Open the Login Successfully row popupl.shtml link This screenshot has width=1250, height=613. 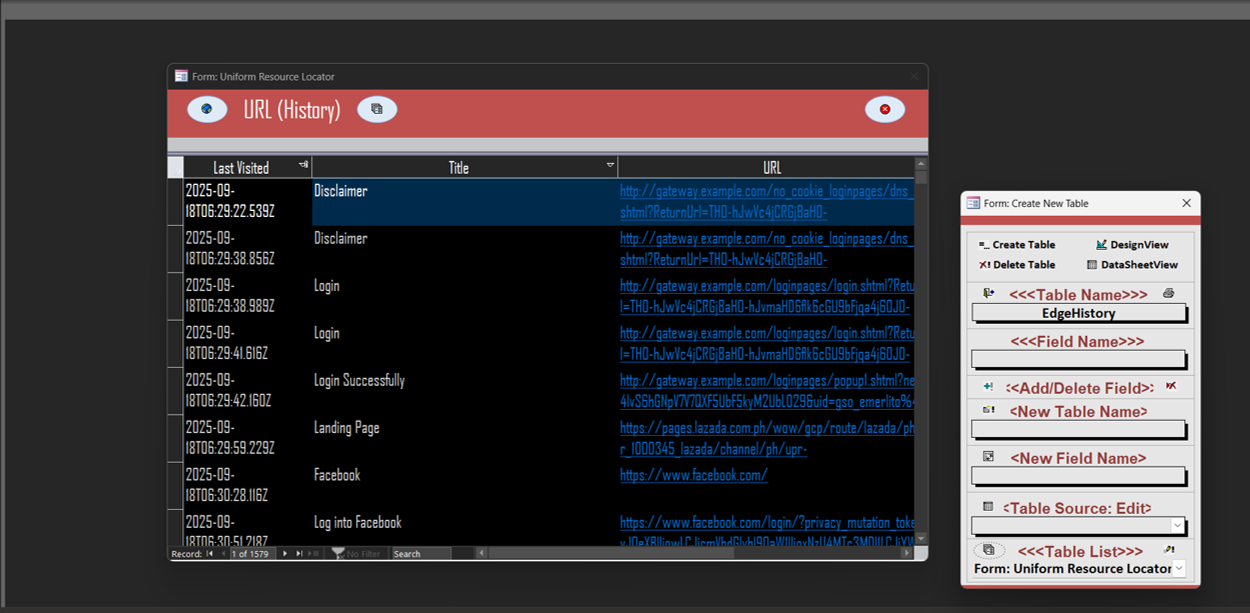click(766, 391)
